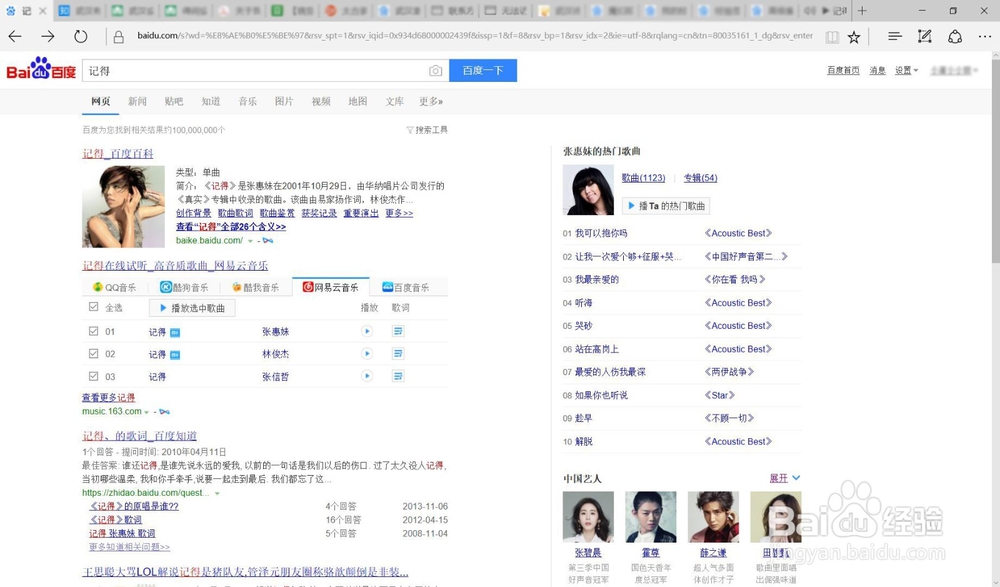Open 搜索工具 filter

[x=427, y=130]
